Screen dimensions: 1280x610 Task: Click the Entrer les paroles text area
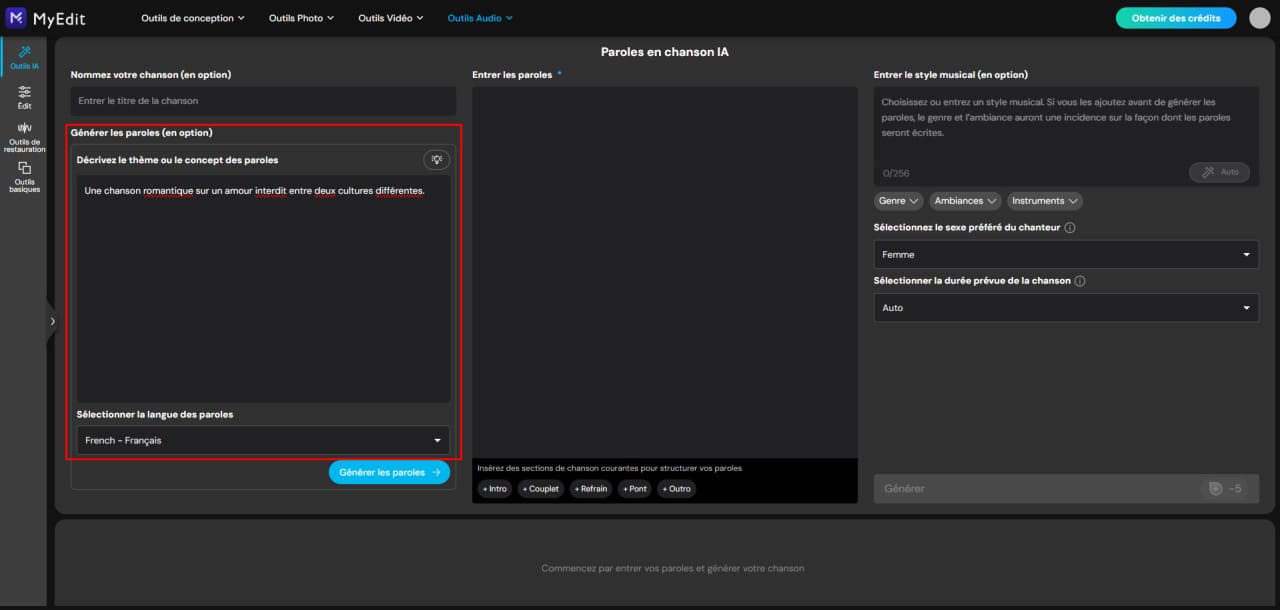(x=665, y=272)
